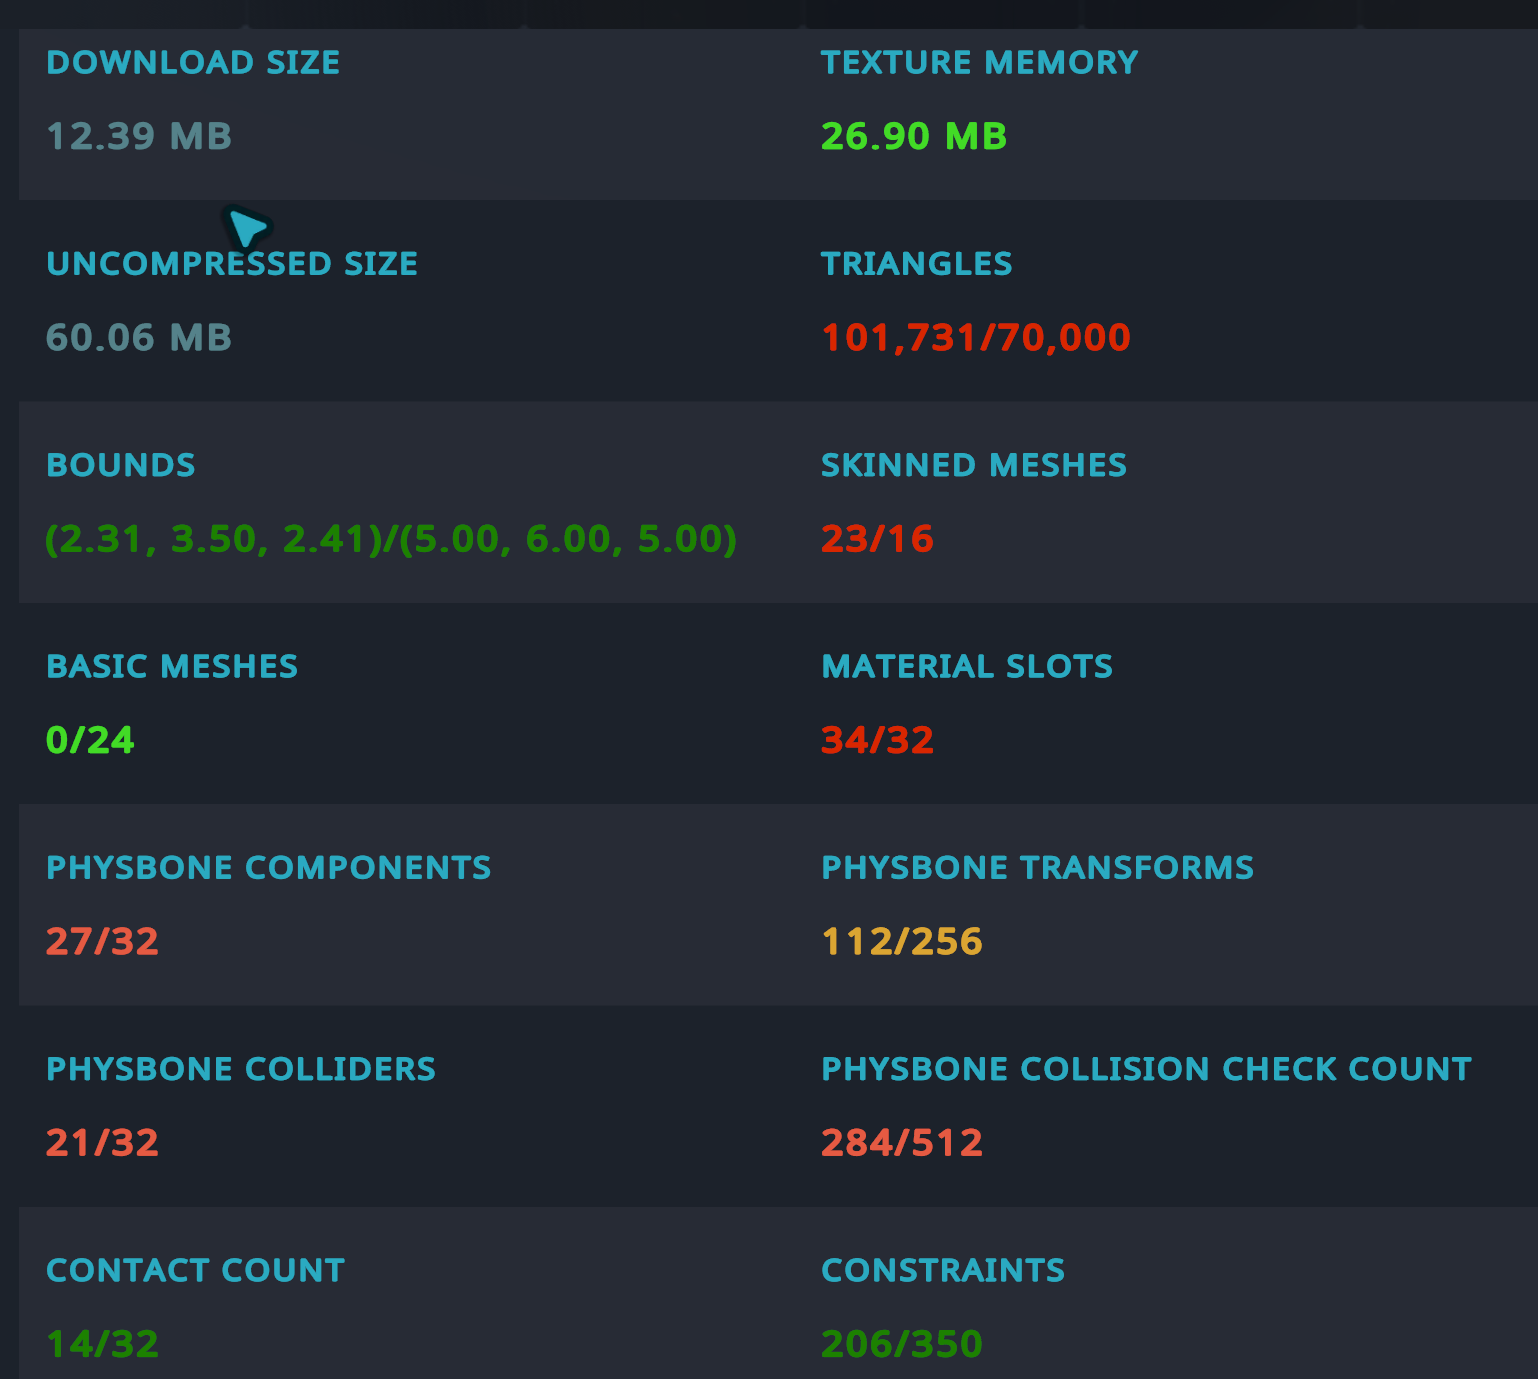
Task: Select the 14/32 contact count value
Action: coord(102,1344)
